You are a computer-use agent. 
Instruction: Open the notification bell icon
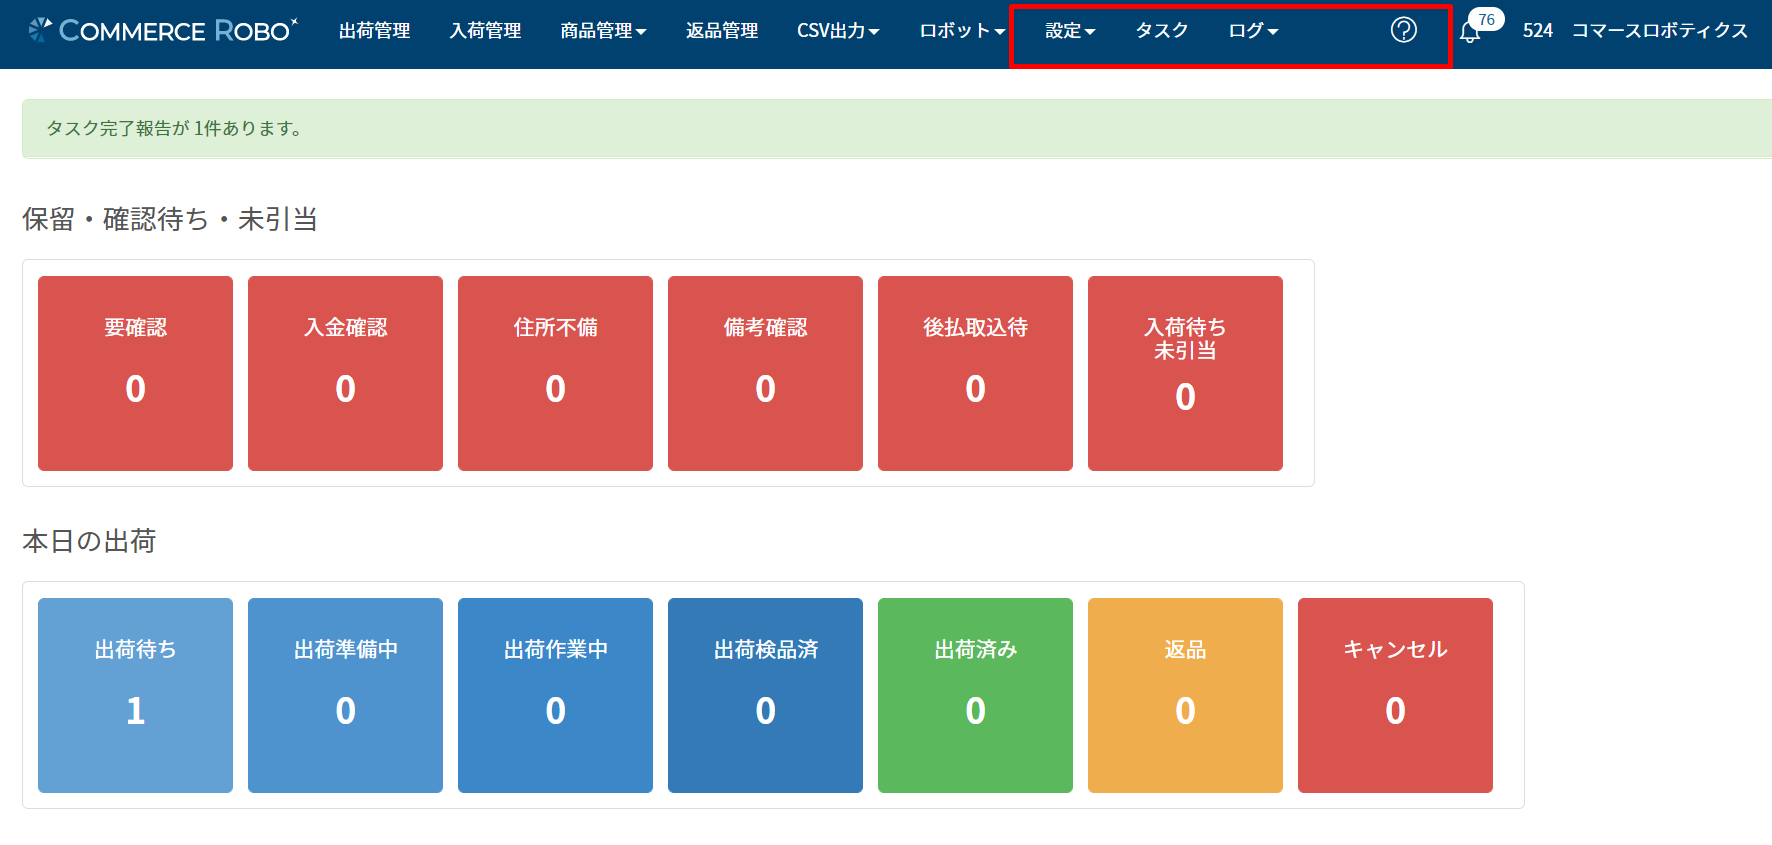[x=1469, y=32]
